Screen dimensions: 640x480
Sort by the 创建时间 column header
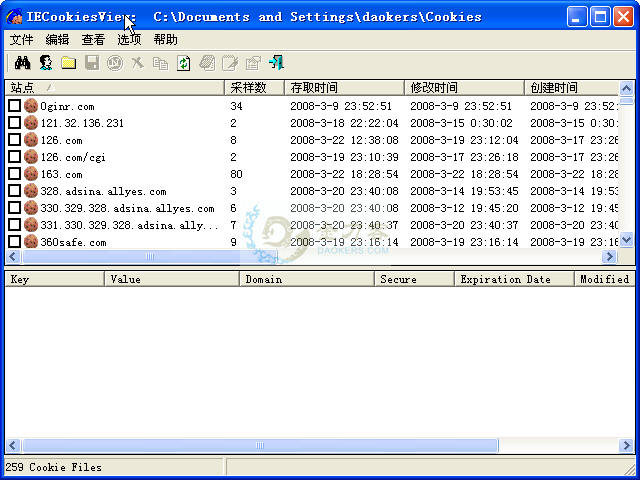(x=571, y=87)
